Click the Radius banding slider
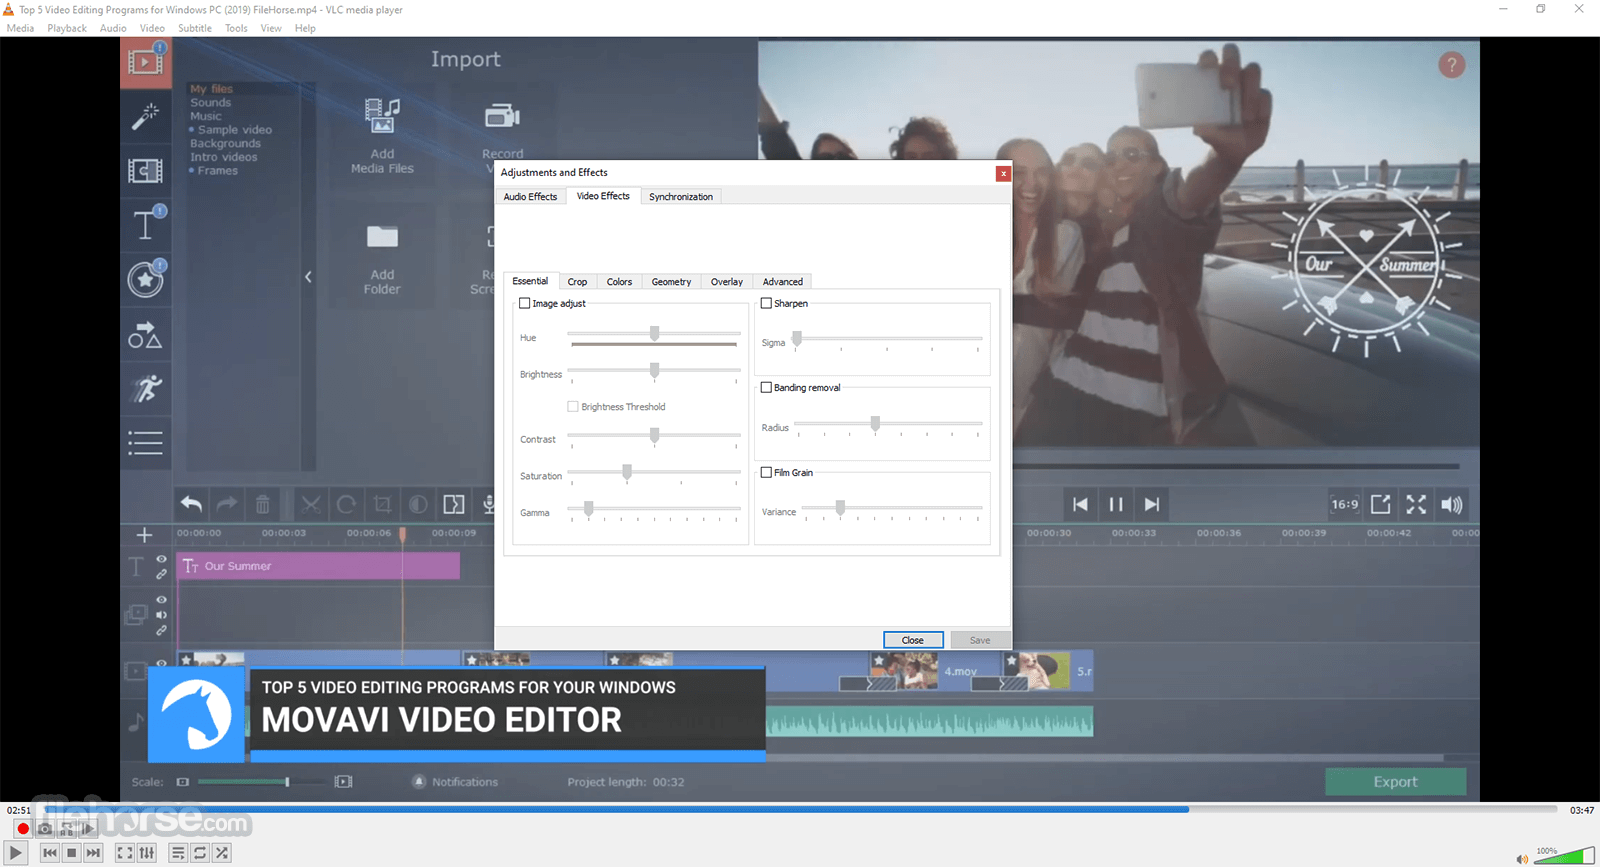Screen dimensions: 1600x867 888,424
